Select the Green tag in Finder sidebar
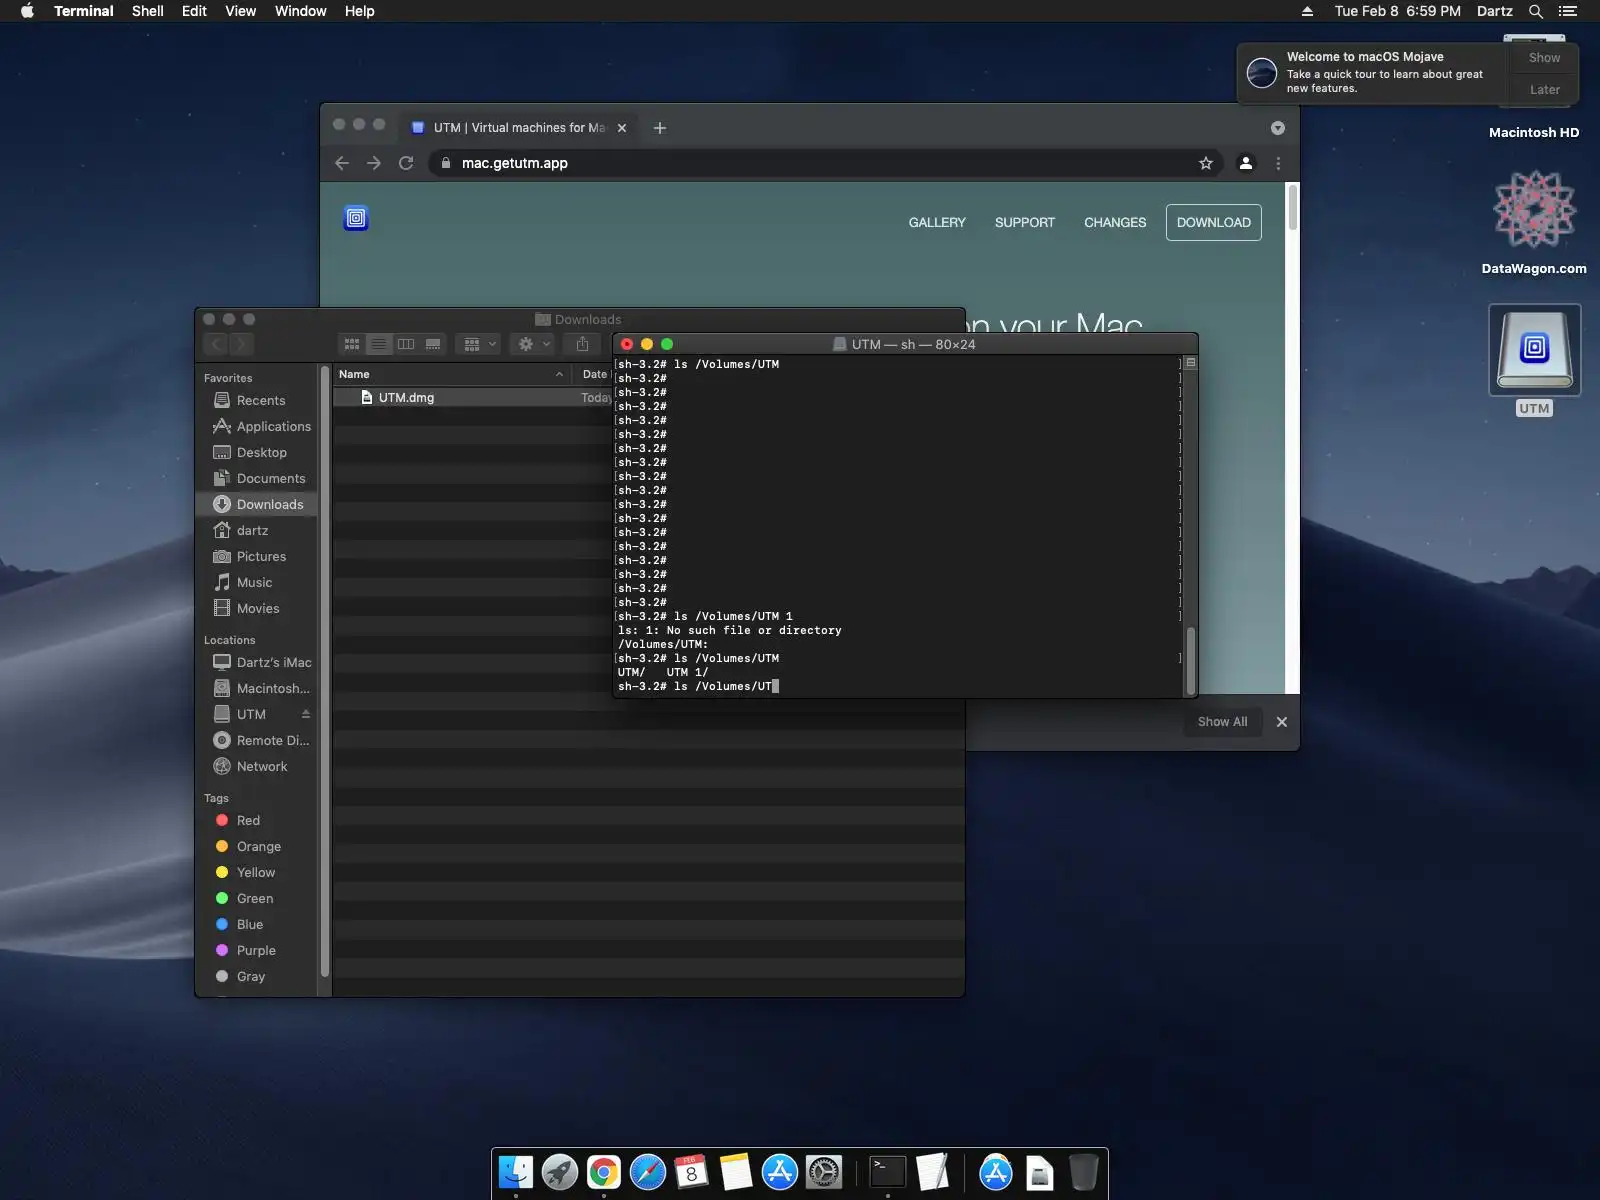 (255, 898)
